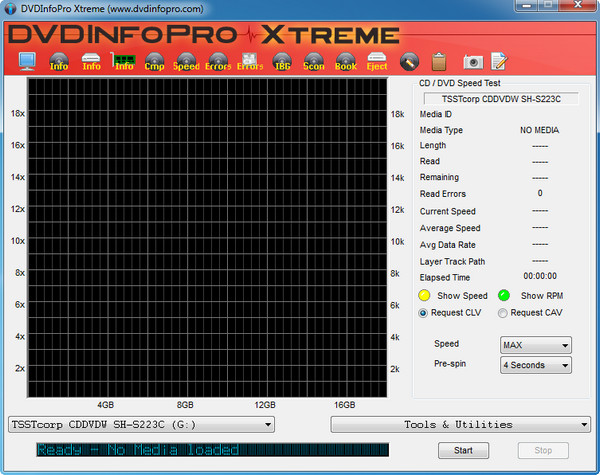Toggle the green Show RPM indicator
600x475 pixels.
(504, 296)
